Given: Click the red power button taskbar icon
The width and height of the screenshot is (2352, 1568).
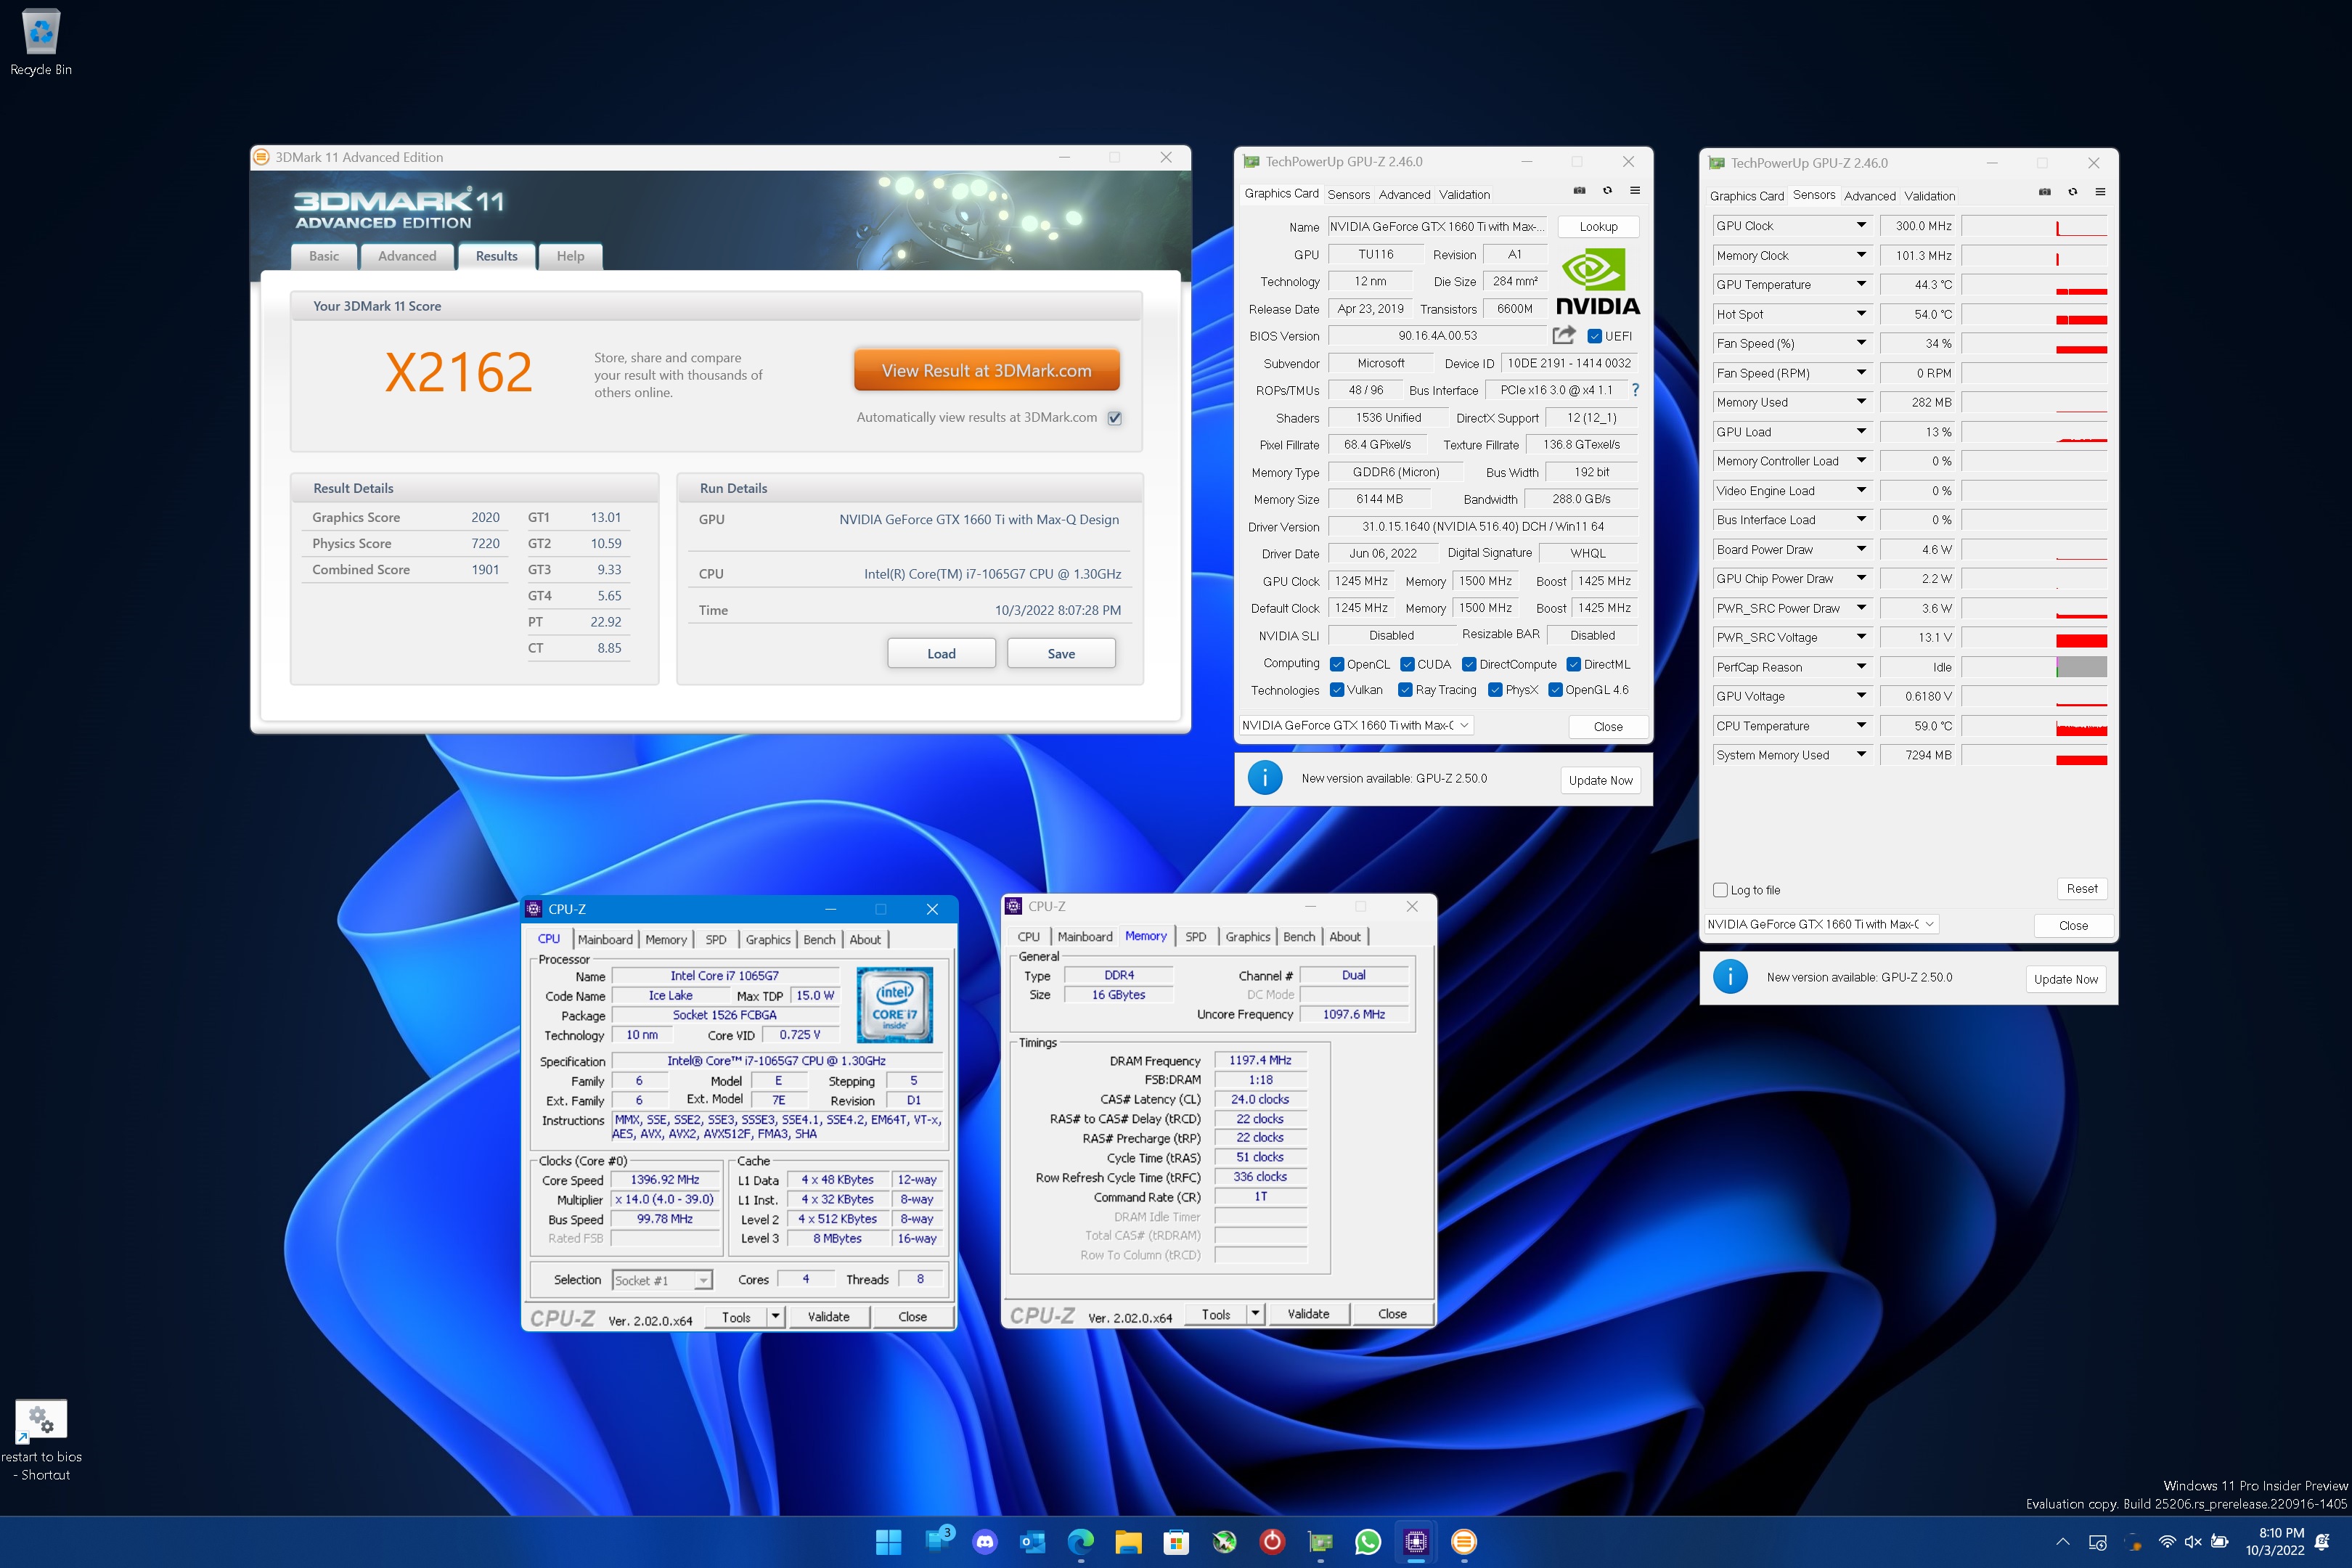Looking at the screenshot, I should (1272, 1542).
